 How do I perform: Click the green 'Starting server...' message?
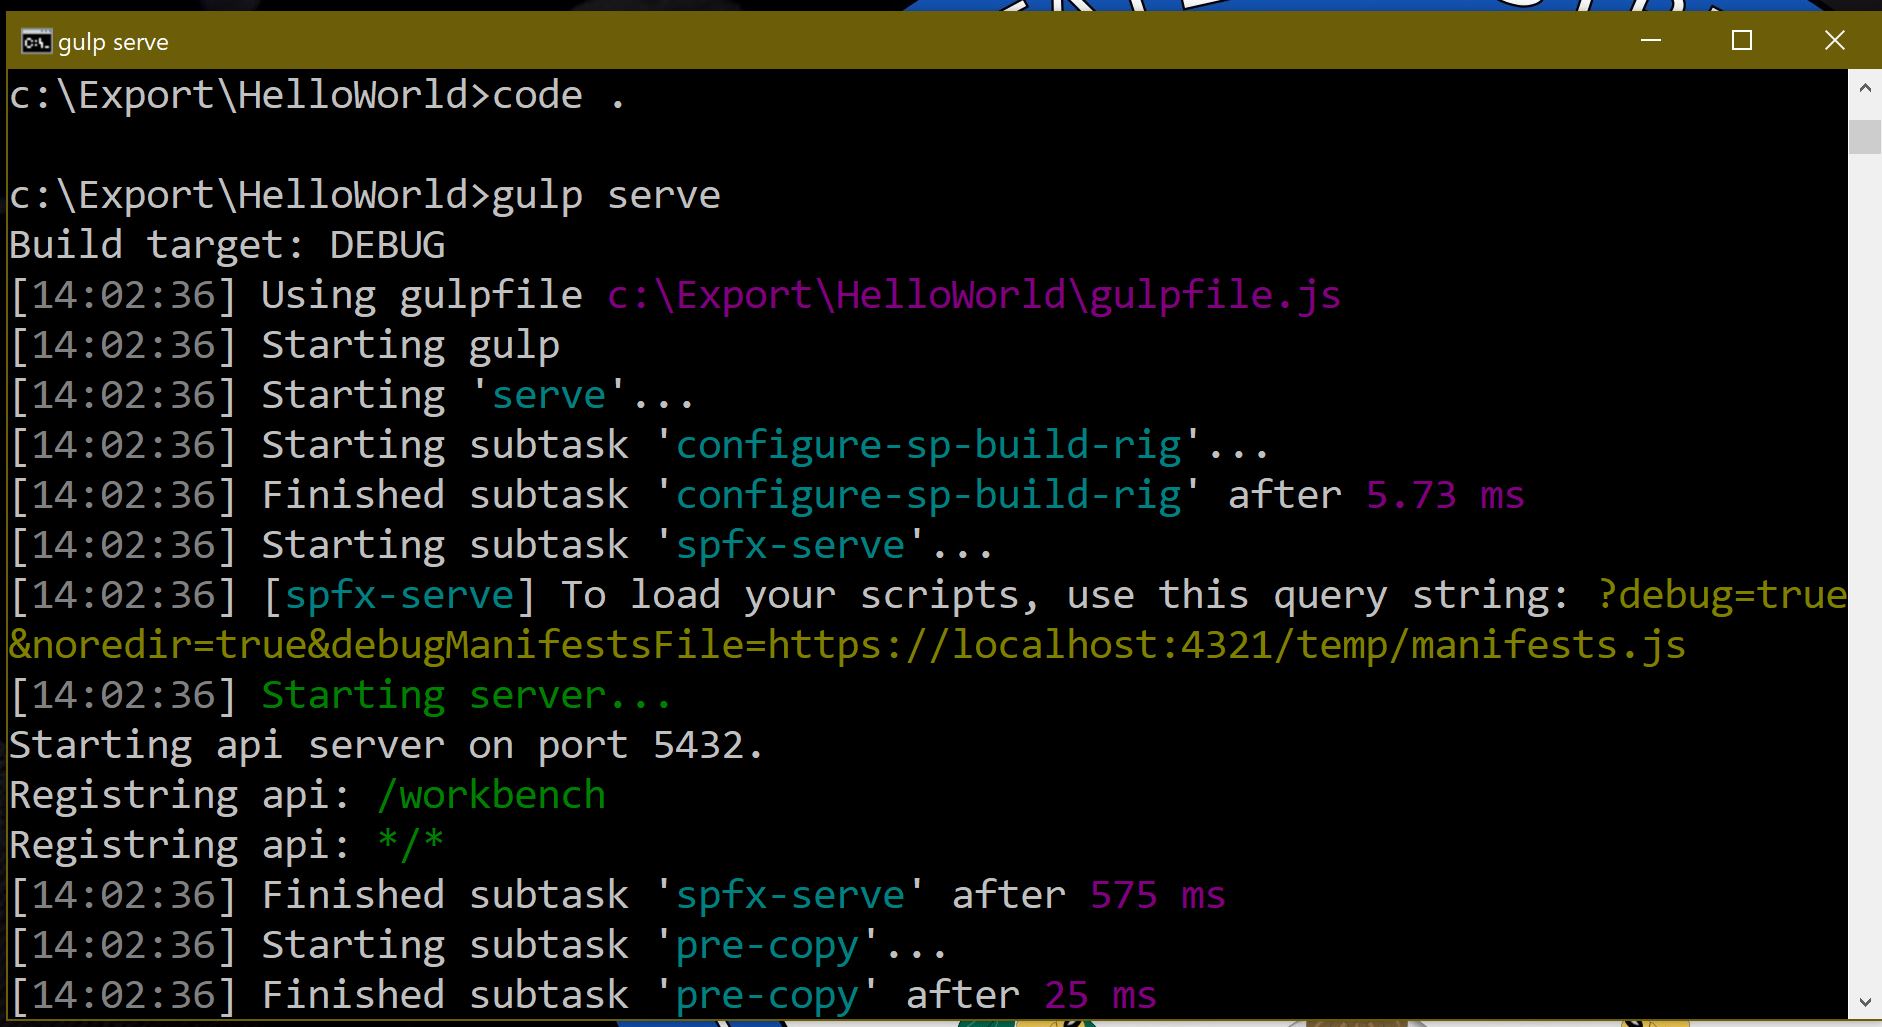tap(465, 695)
